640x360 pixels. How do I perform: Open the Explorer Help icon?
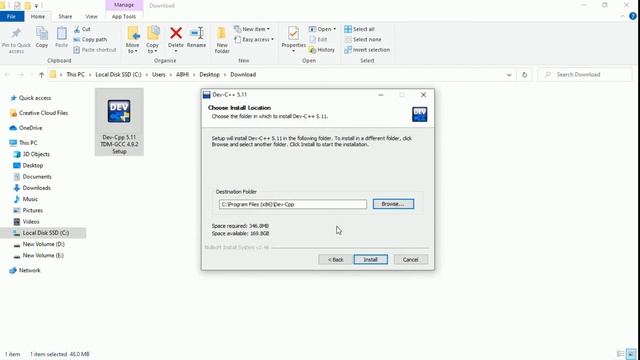633,16
